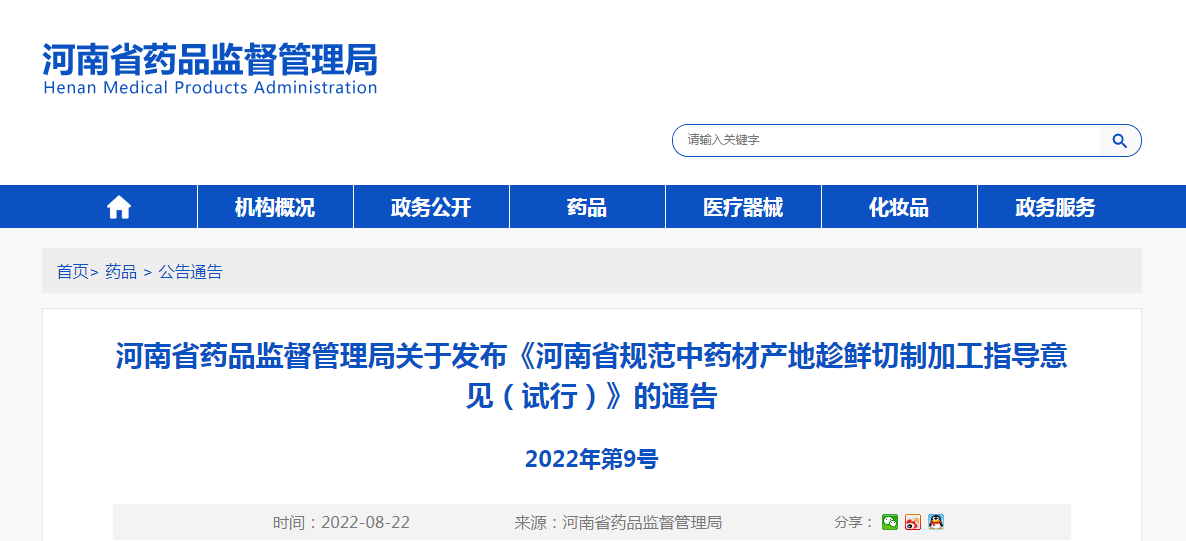Share the notice via WeChat icon
This screenshot has height=541, width=1186.
890,522
